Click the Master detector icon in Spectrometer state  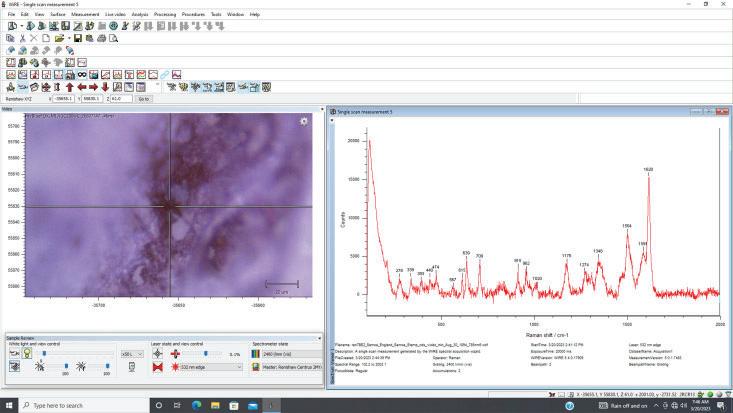(255, 367)
